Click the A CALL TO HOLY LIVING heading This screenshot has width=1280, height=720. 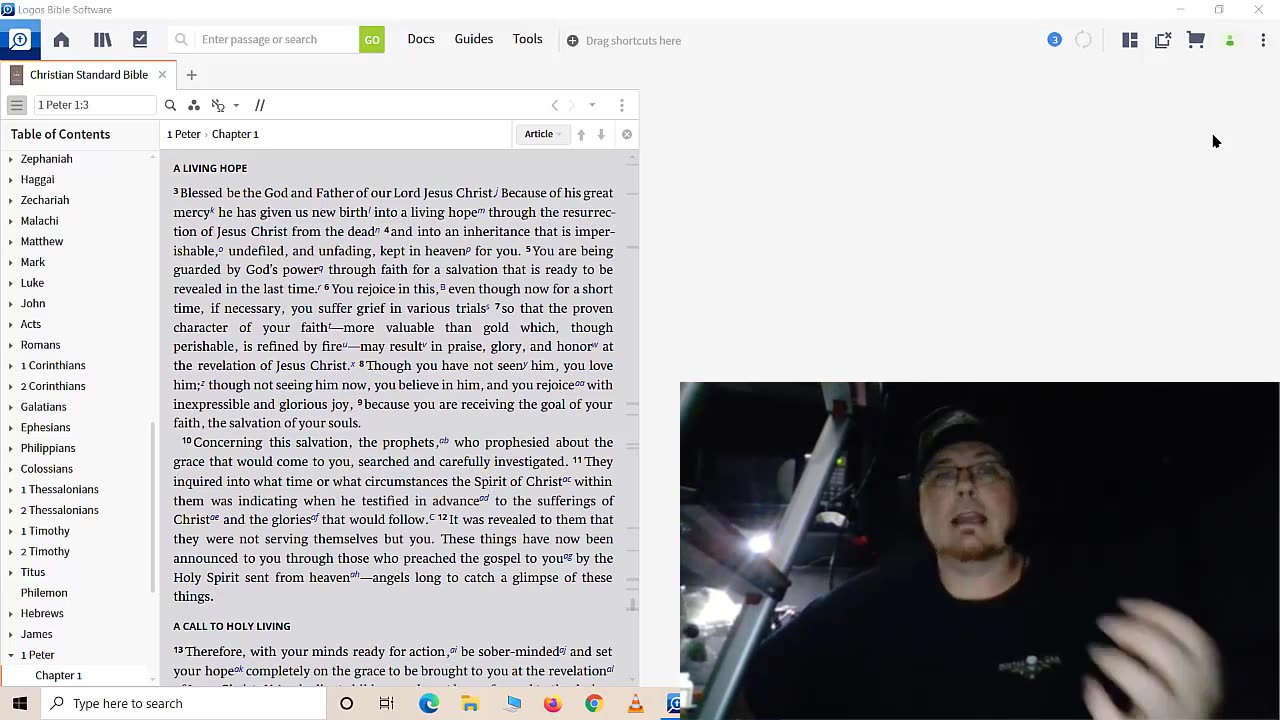click(232, 626)
